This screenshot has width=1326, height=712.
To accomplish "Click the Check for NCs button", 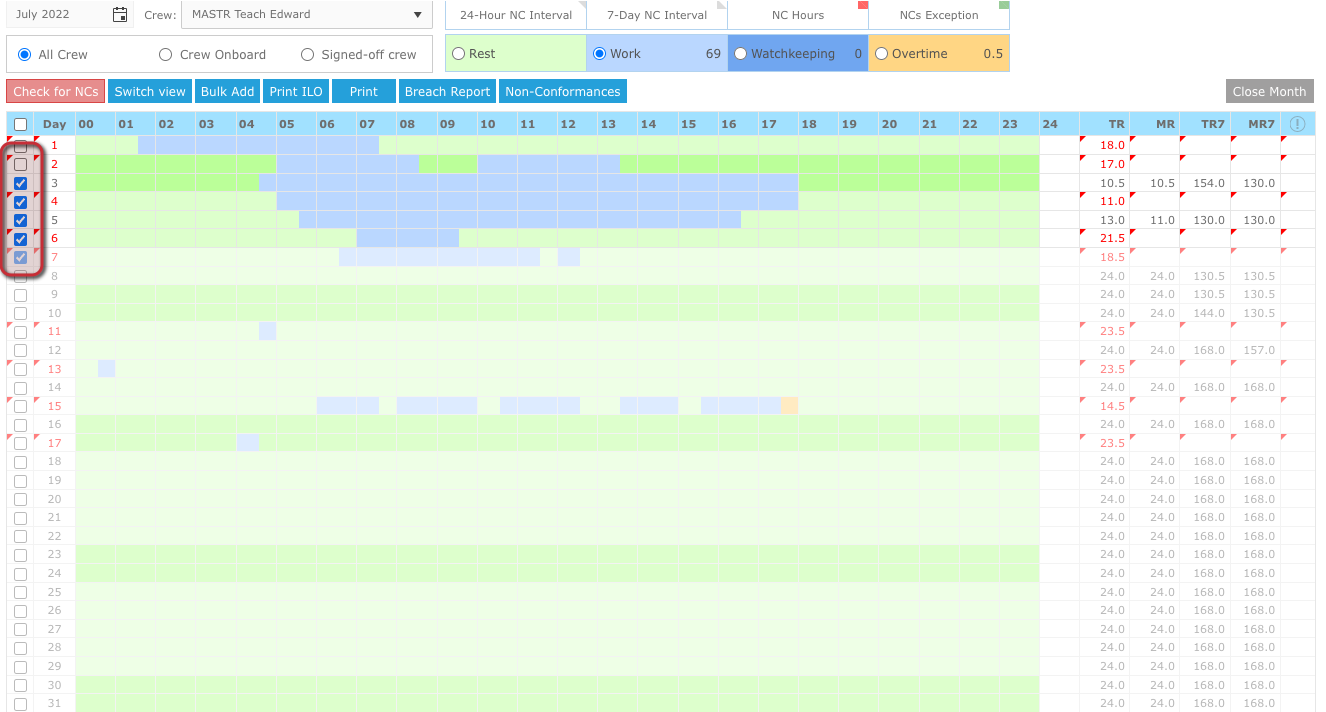I will (x=55, y=91).
